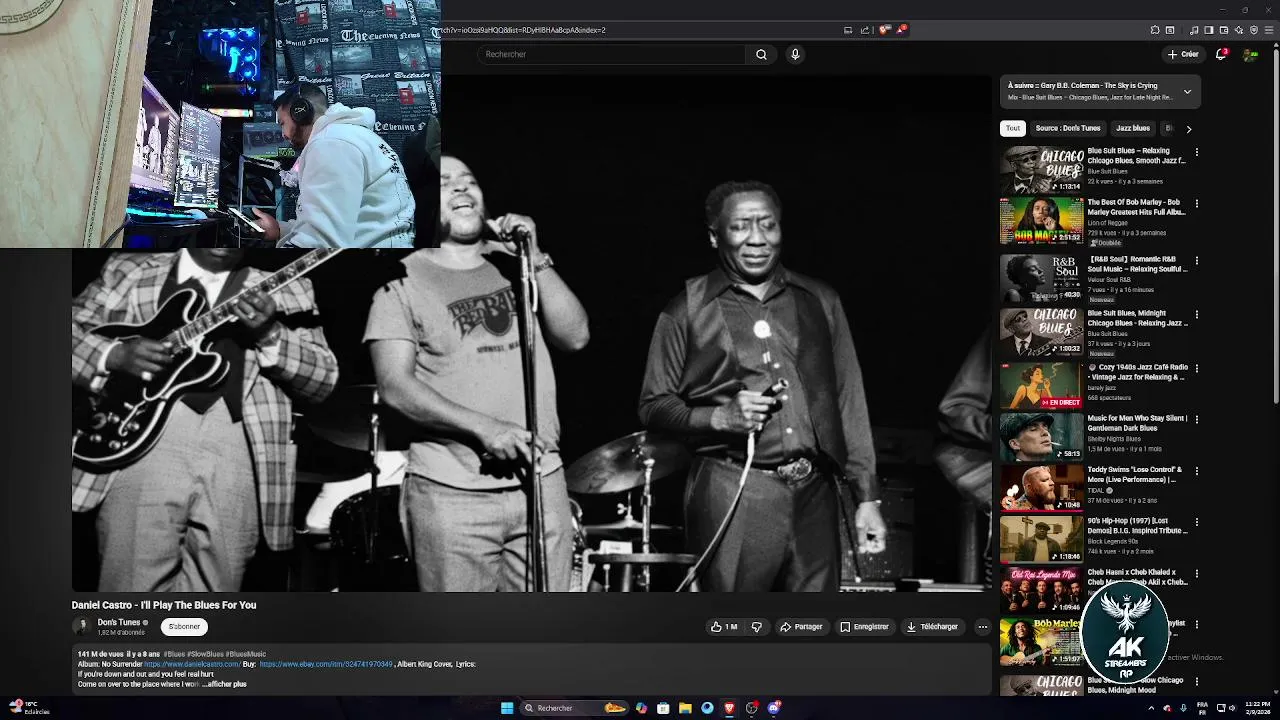Open options for R&B Soul Romantic video
1280x720 pixels.
(1197, 260)
